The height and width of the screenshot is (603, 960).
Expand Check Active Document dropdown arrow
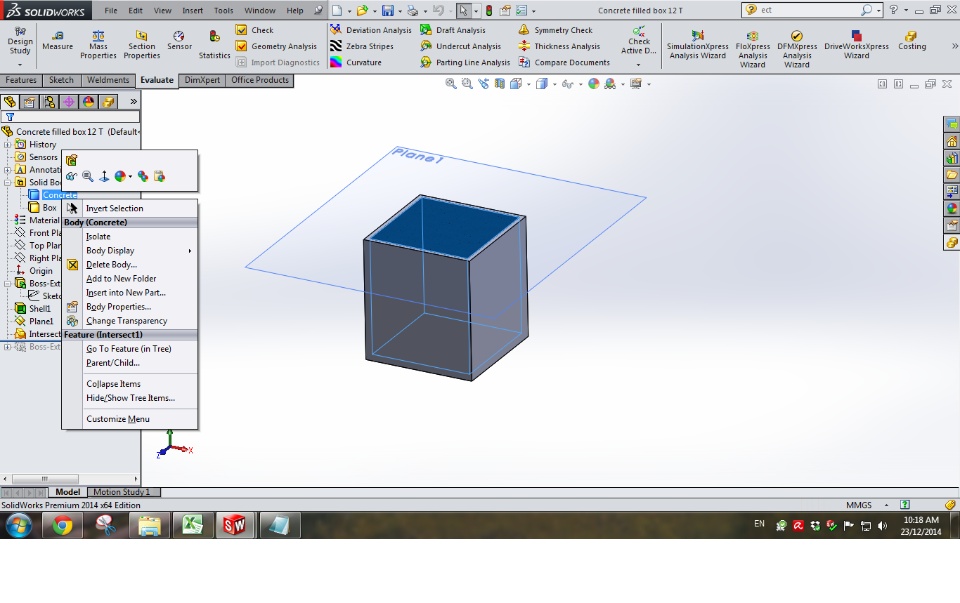point(638,64)
